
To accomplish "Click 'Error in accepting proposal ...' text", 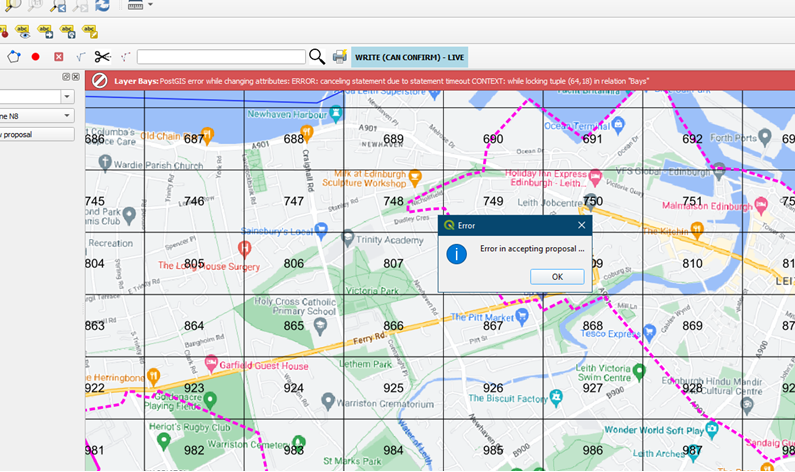I will tap(532, 249).
